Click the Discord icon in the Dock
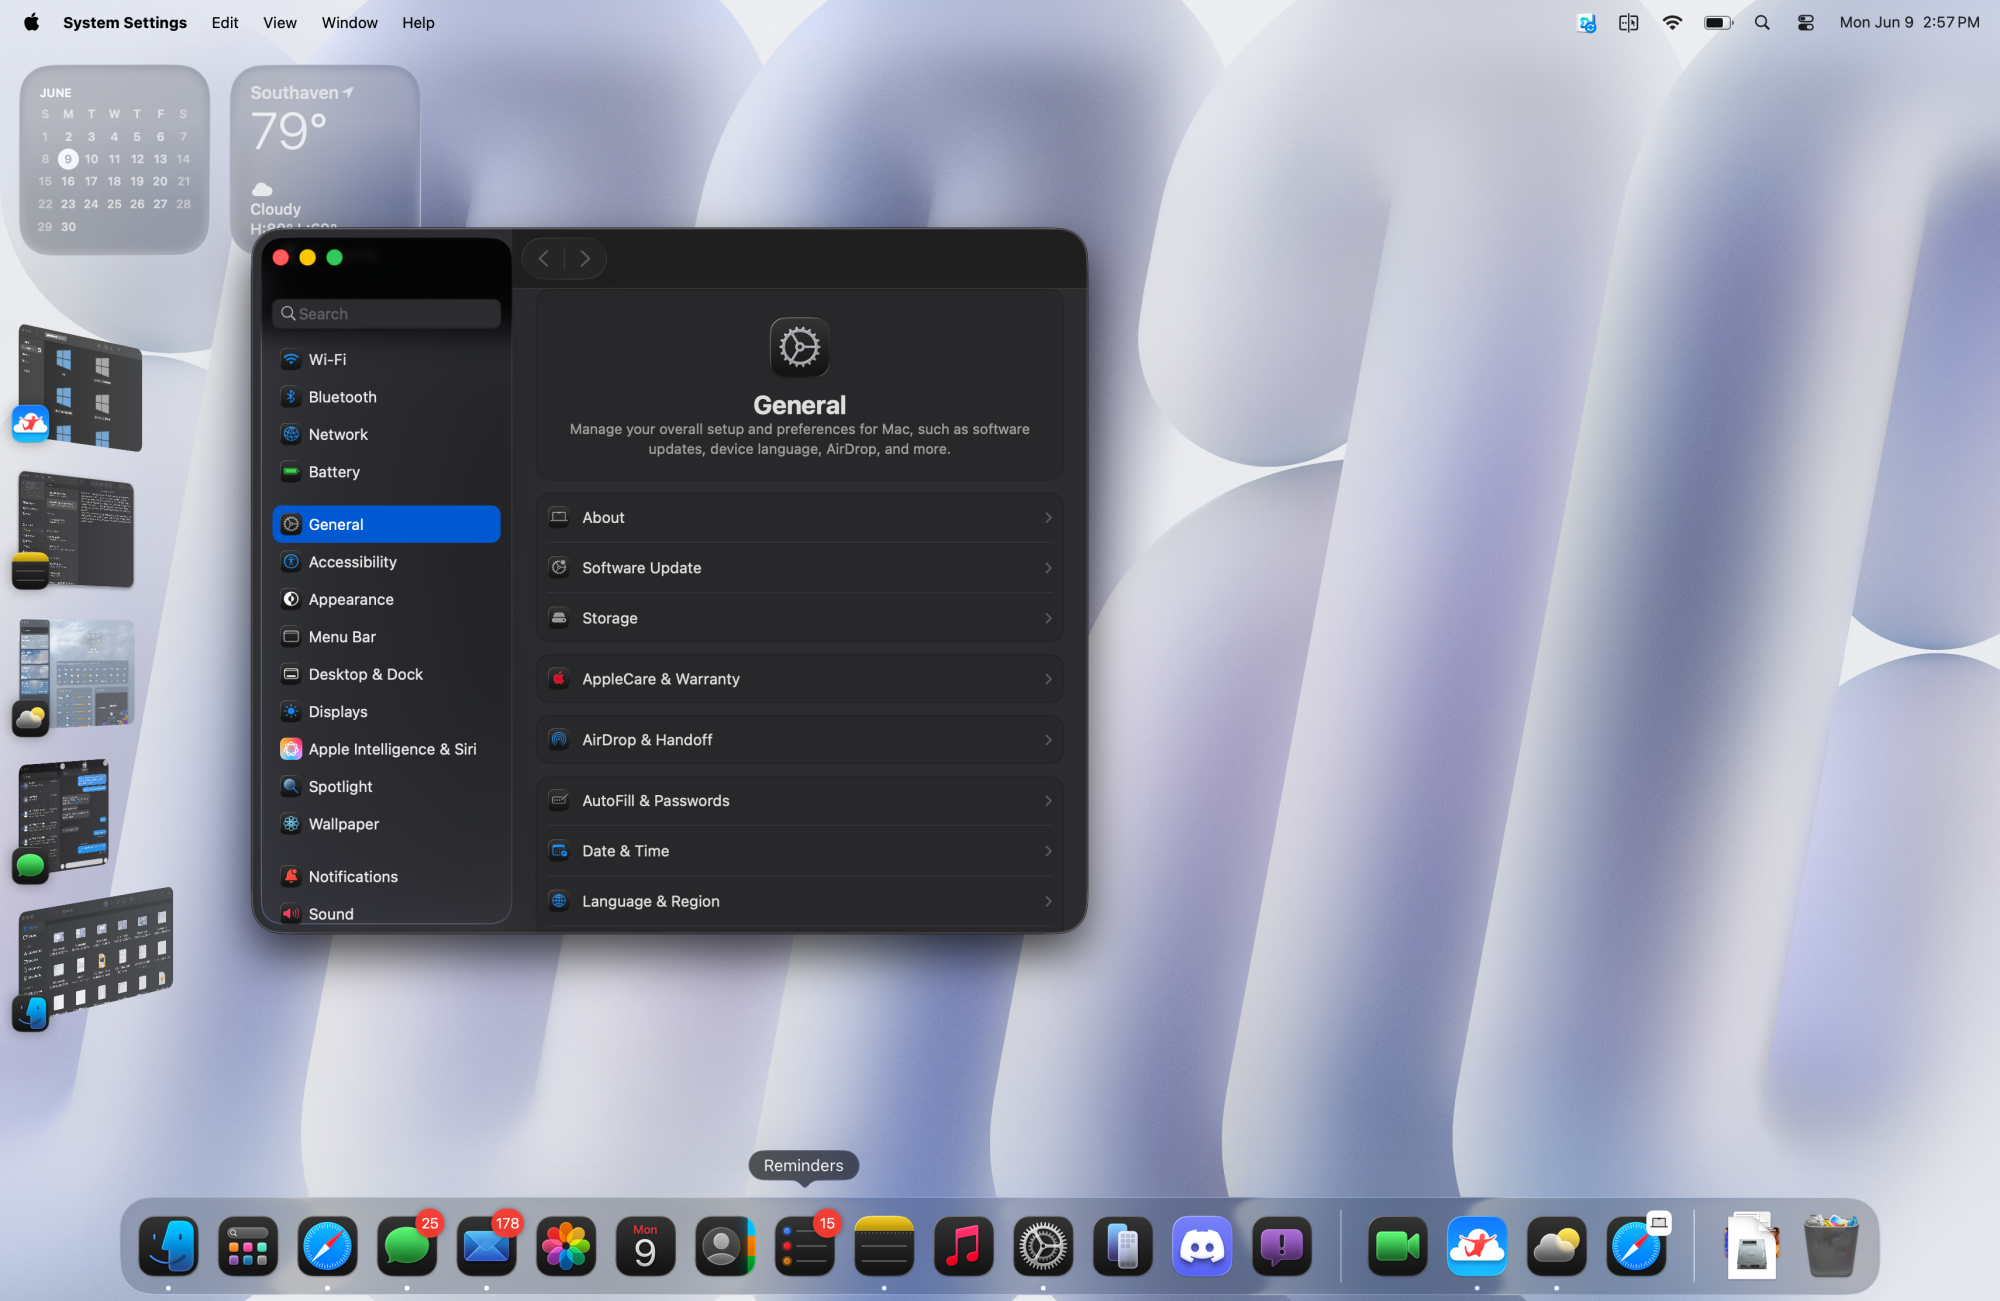Screen dimensions: 2000x1301 (x=1202, y=1246)
